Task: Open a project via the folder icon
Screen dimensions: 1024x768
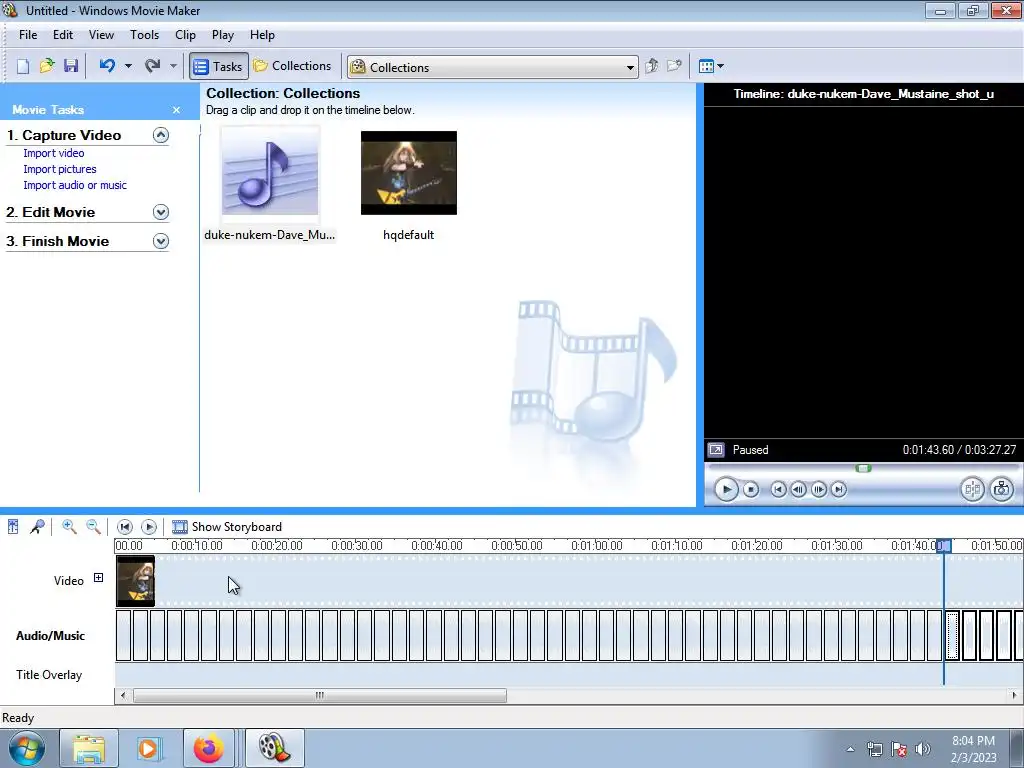Action: (x=47, y=66)
